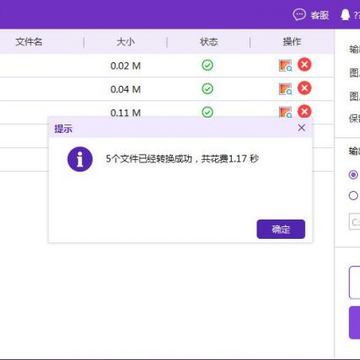360x360 pixels.
Task: Select the second output radio option
Action: tap(353, 196)
